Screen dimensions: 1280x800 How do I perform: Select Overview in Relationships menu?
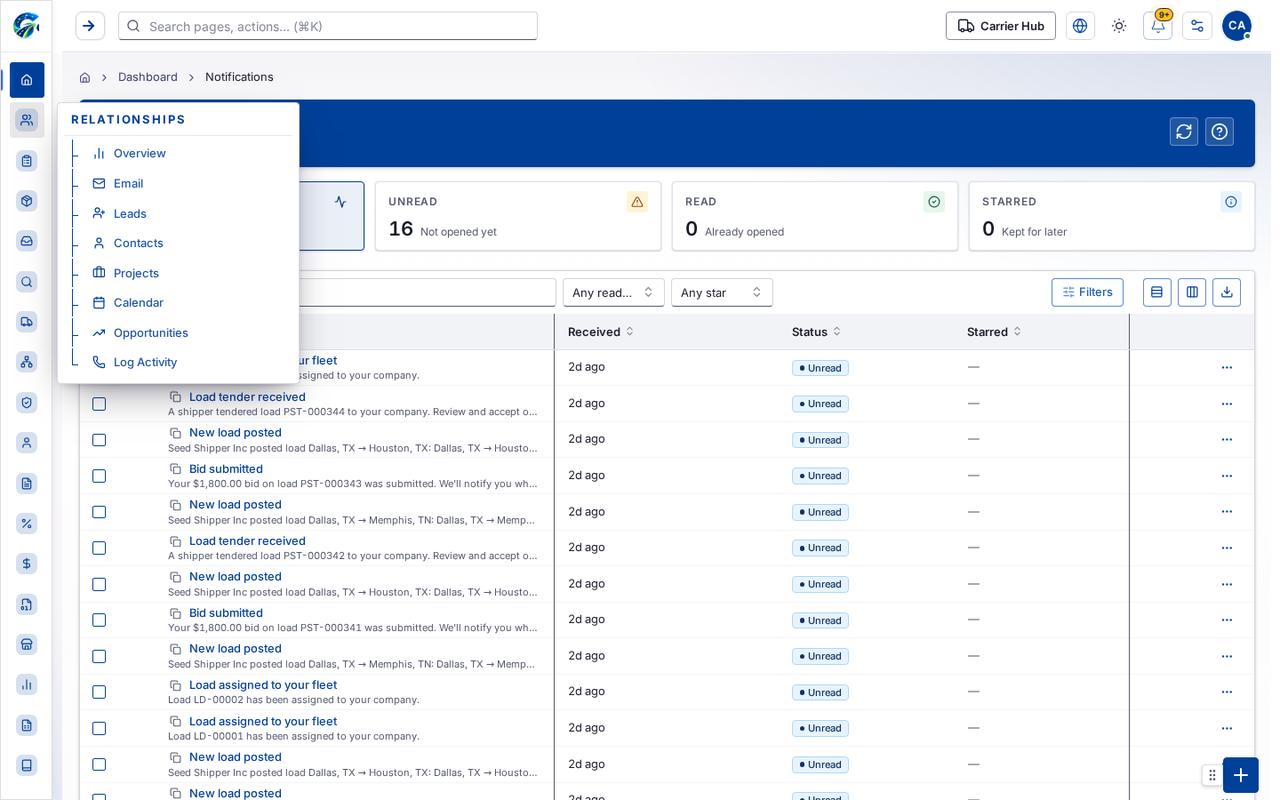[x=140, y=153]
